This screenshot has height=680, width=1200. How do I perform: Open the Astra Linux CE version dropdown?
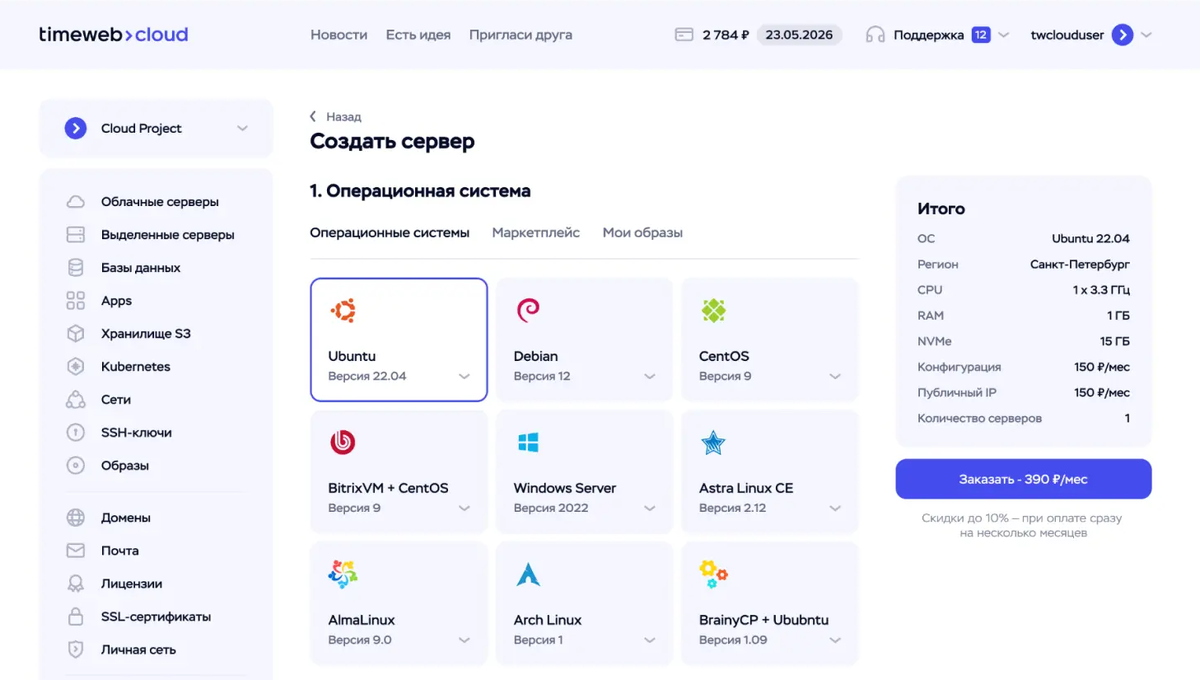pyautogui.click(x=835, y=509)
